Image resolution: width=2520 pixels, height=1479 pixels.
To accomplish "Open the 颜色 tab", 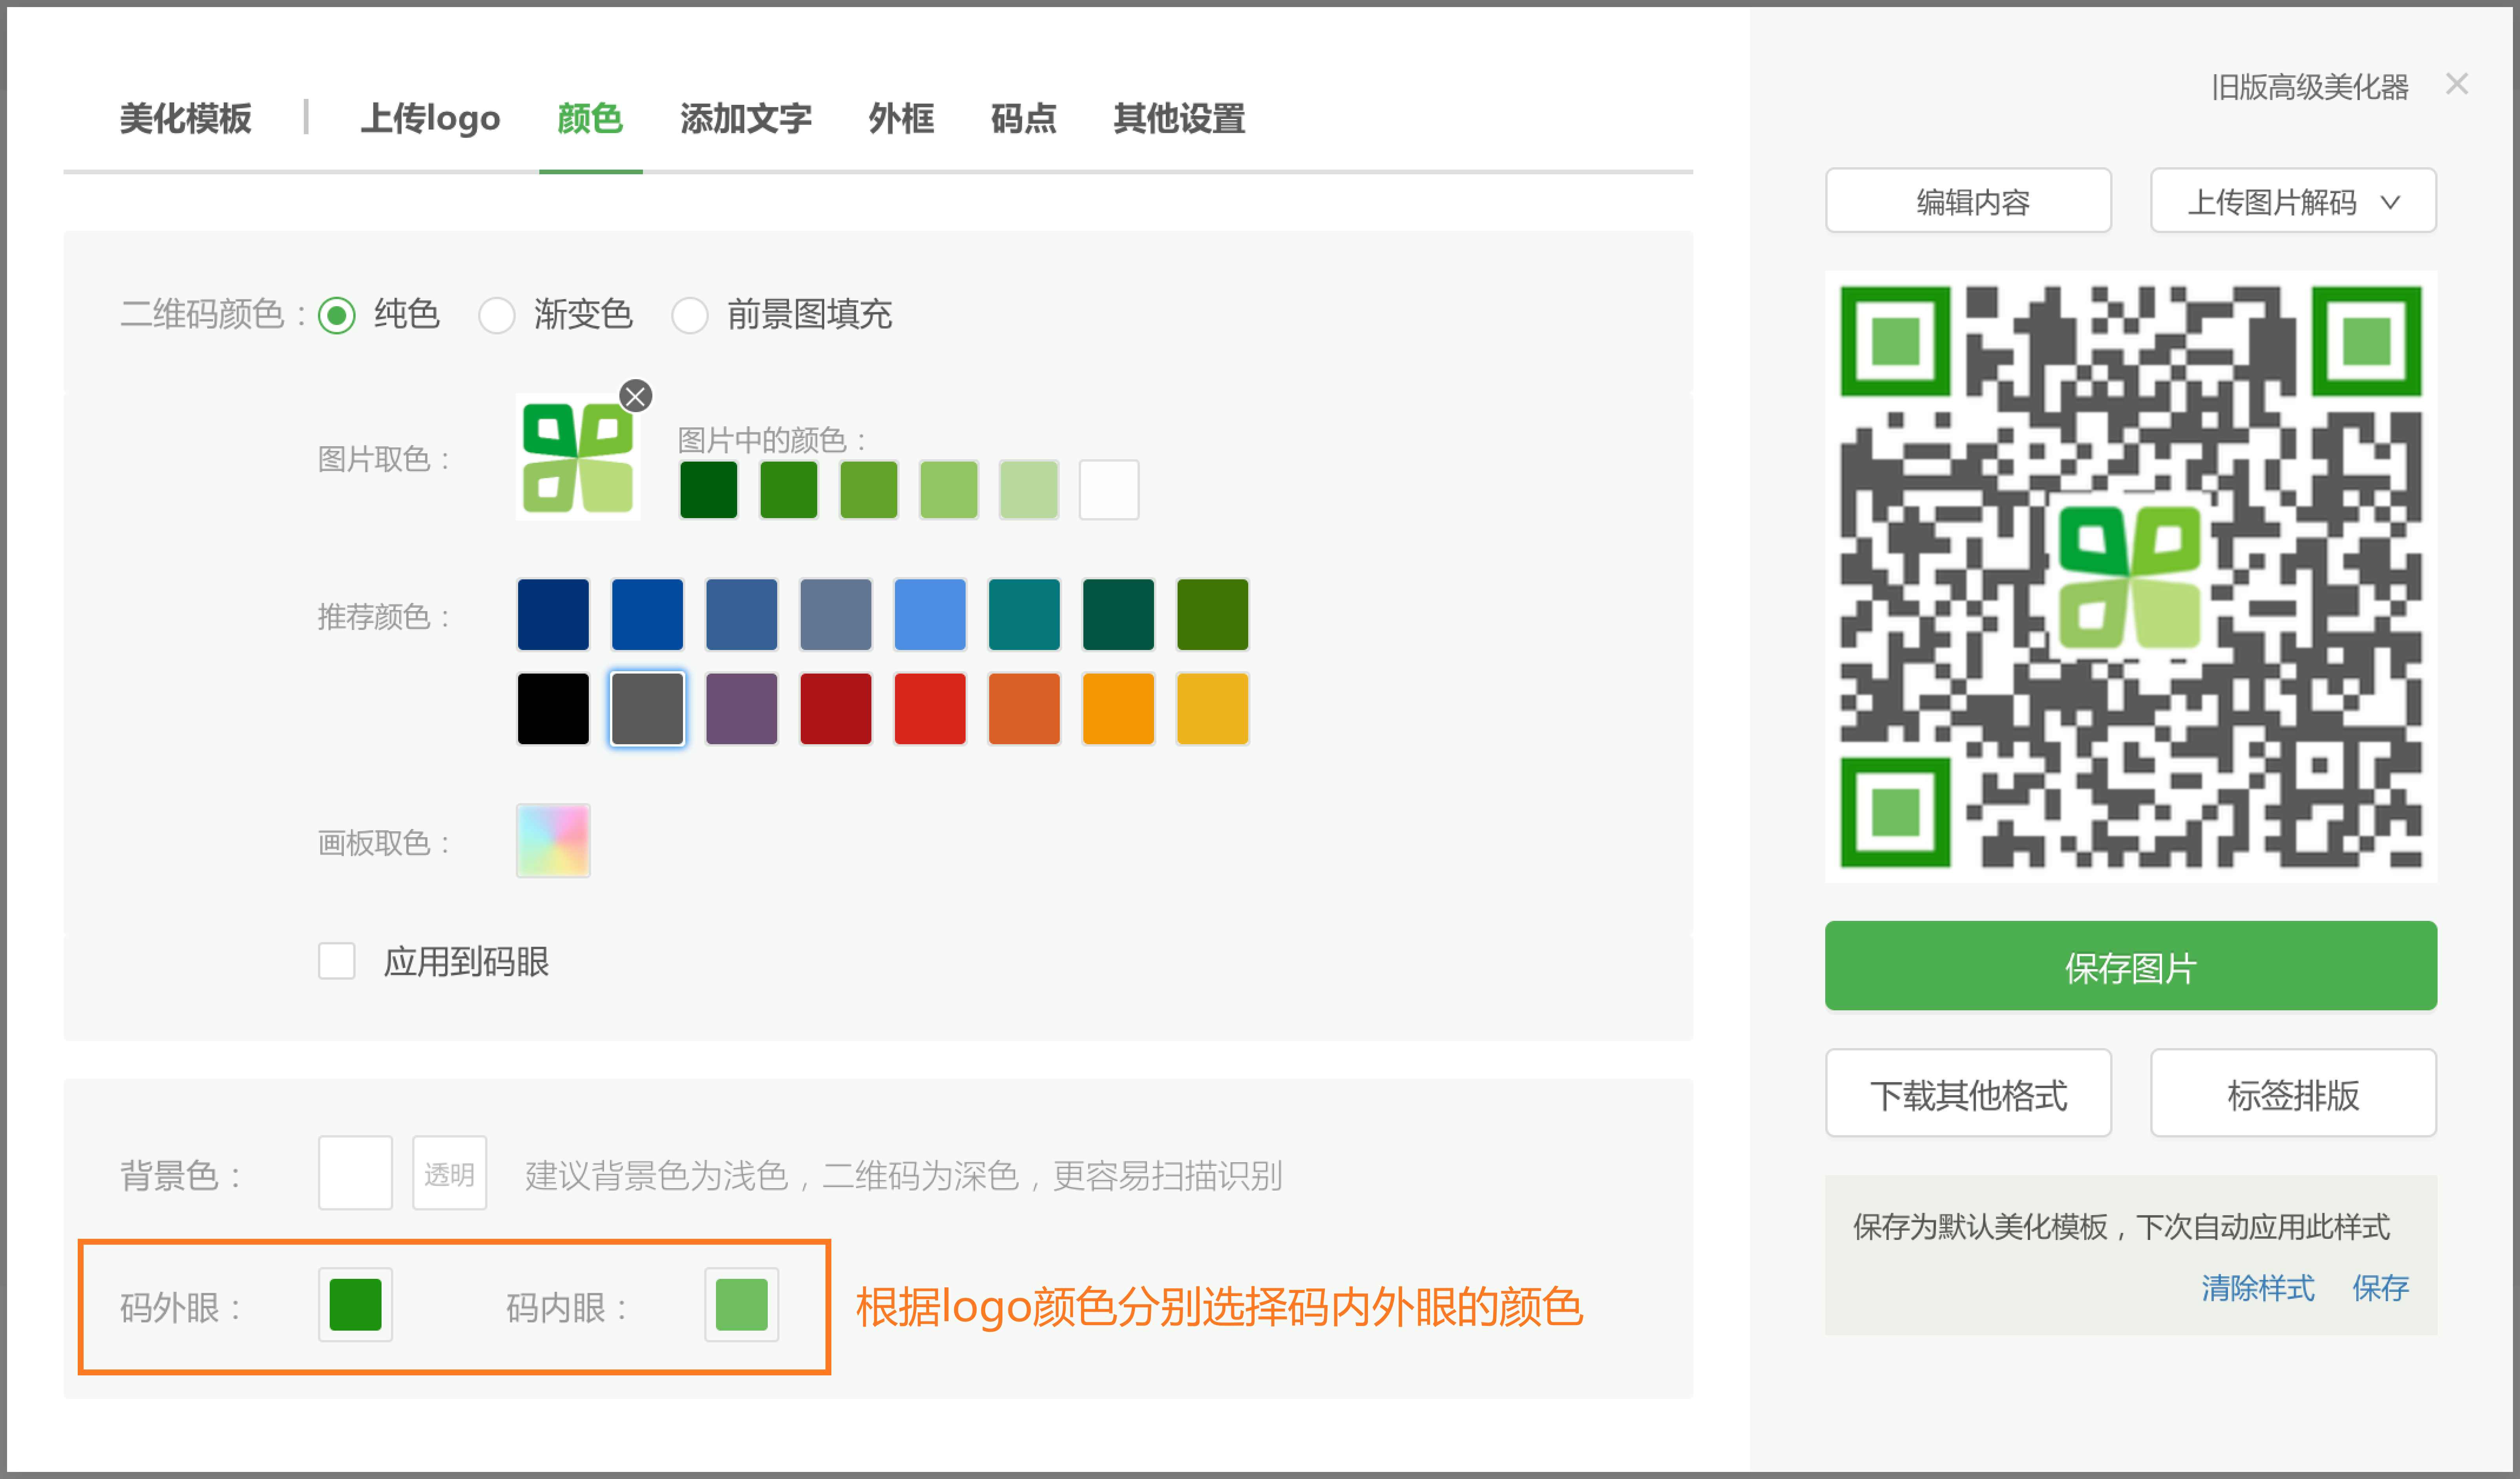I will (590, 118).
